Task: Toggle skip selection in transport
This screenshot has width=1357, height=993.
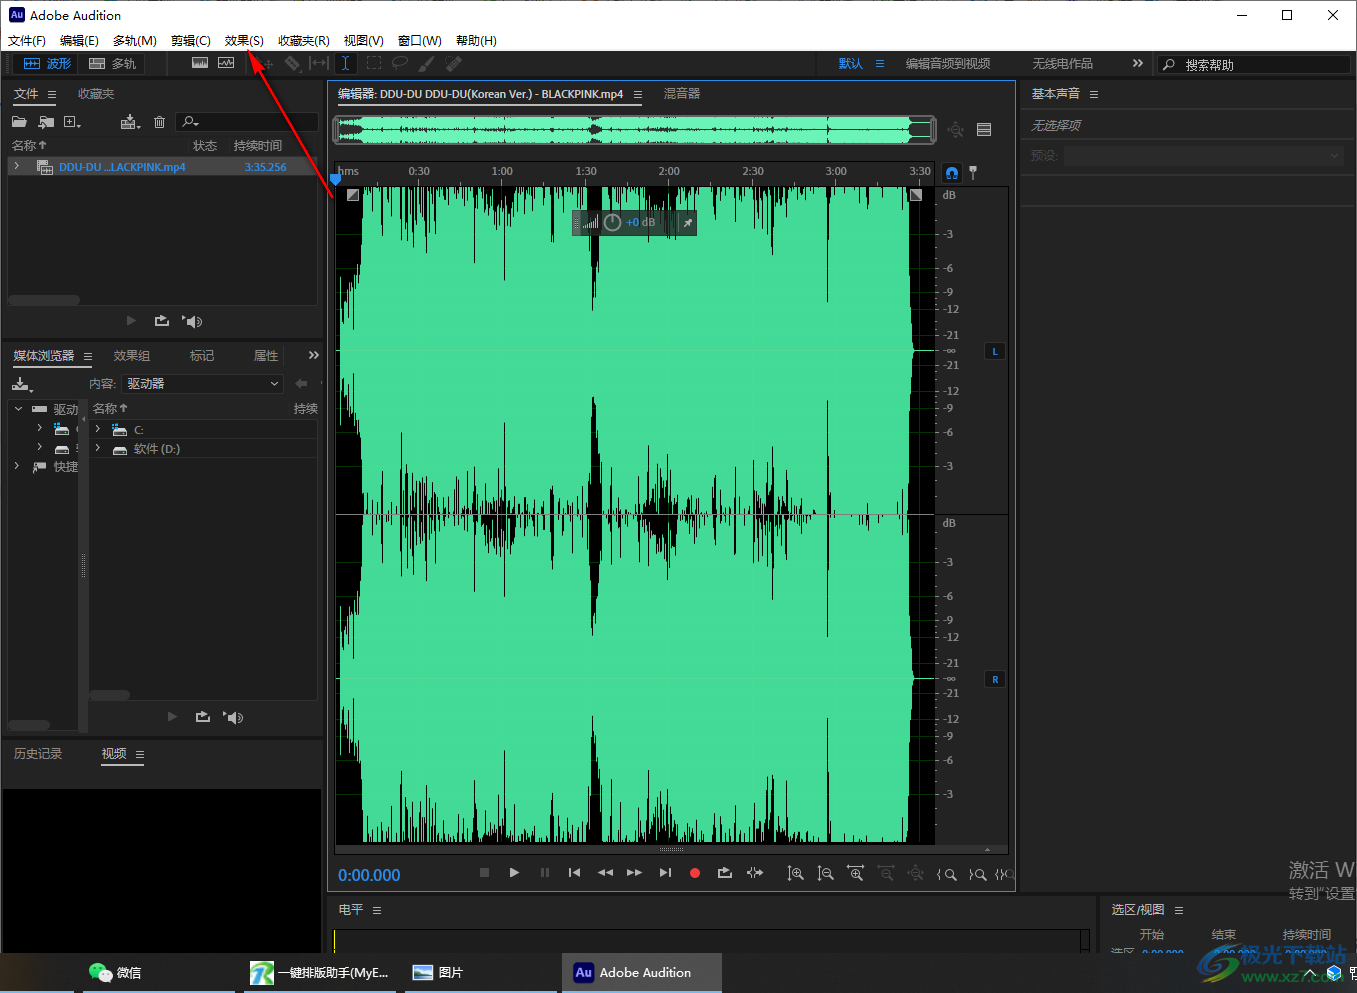Action: tap(755, 873)
